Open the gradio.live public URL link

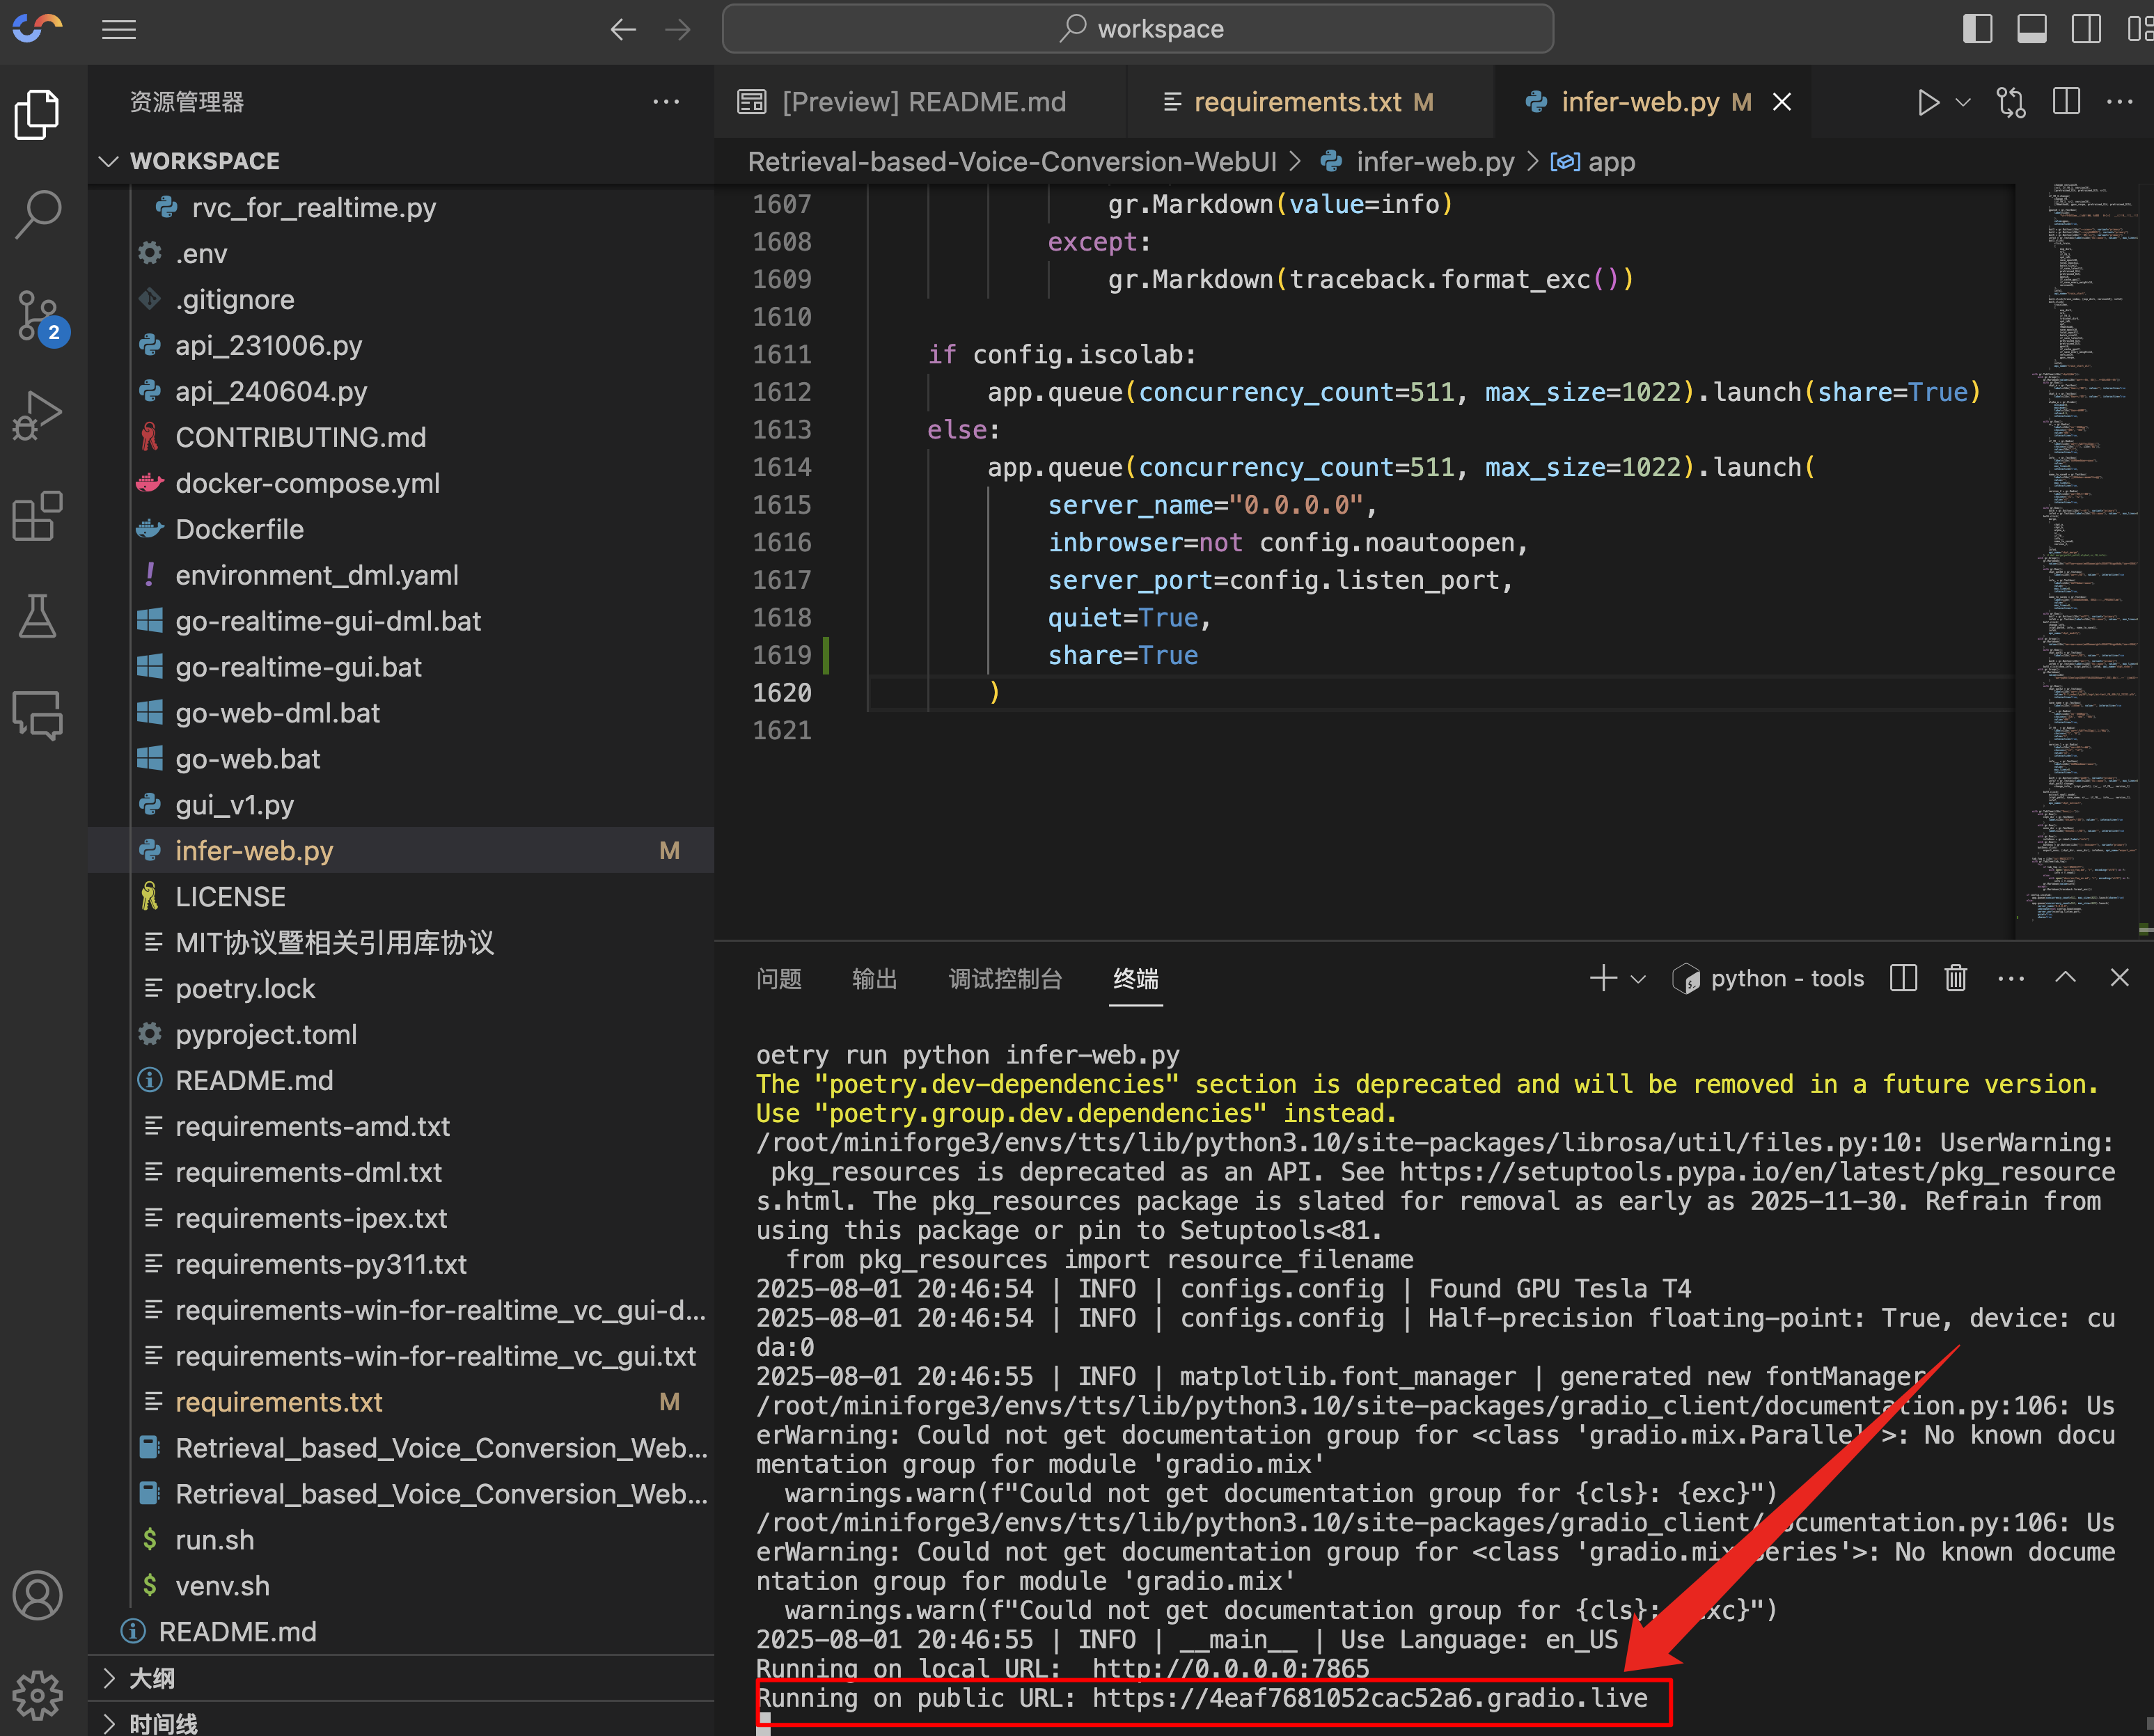tap(1369, 1698)
